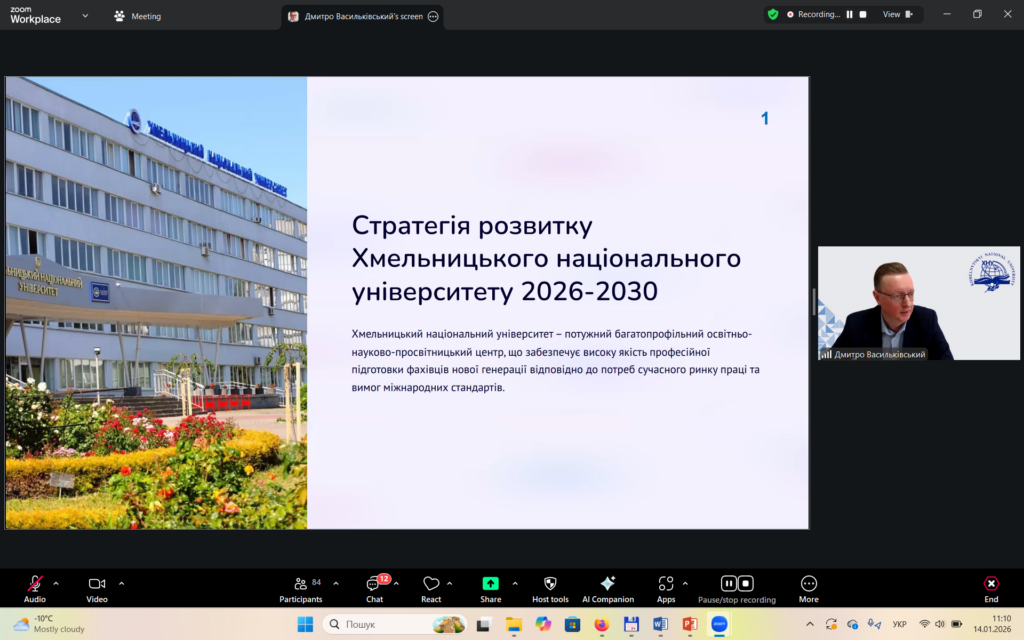
Task: Launch the AI Companion
Action: pyautogui.click(x=607, y=584)
